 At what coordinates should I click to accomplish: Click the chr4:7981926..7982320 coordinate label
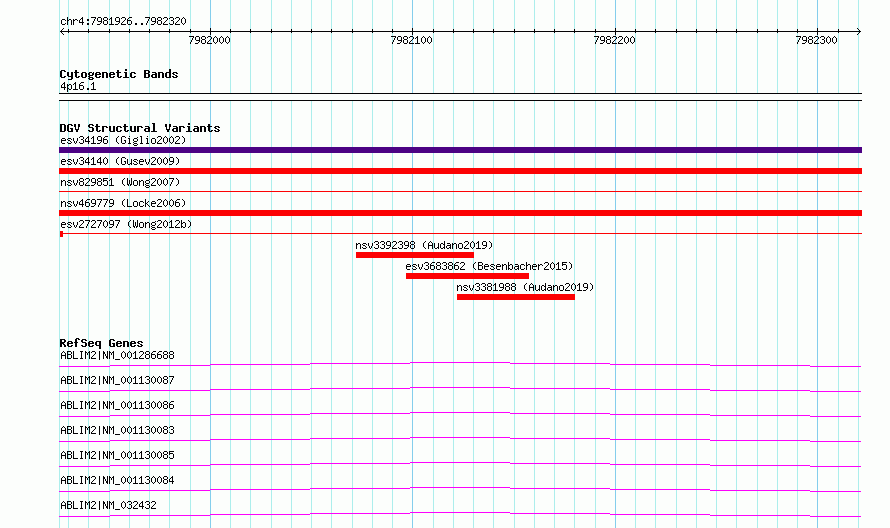(x=123, y=21)
